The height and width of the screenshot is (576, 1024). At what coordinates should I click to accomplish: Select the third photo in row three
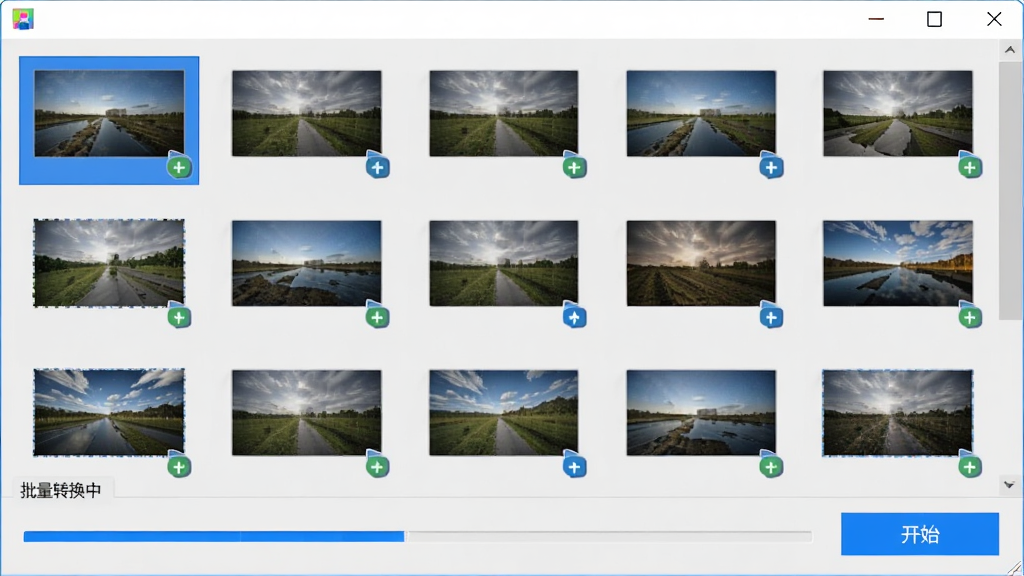tap(504, 413)
